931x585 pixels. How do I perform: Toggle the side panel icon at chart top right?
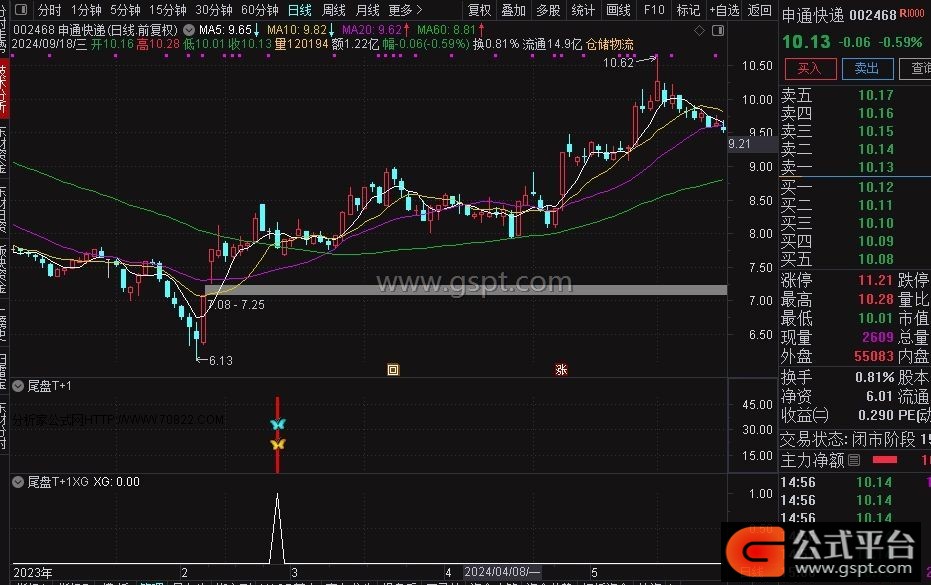718,30
